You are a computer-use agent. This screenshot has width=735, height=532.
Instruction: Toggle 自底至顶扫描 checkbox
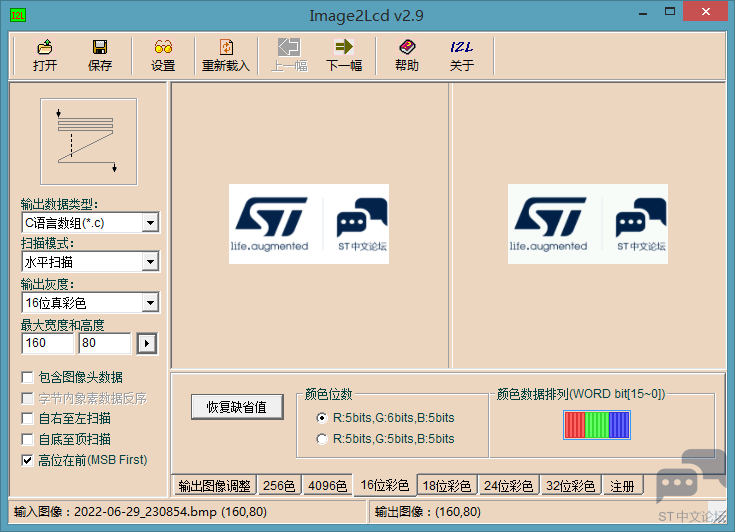(28, 439)
